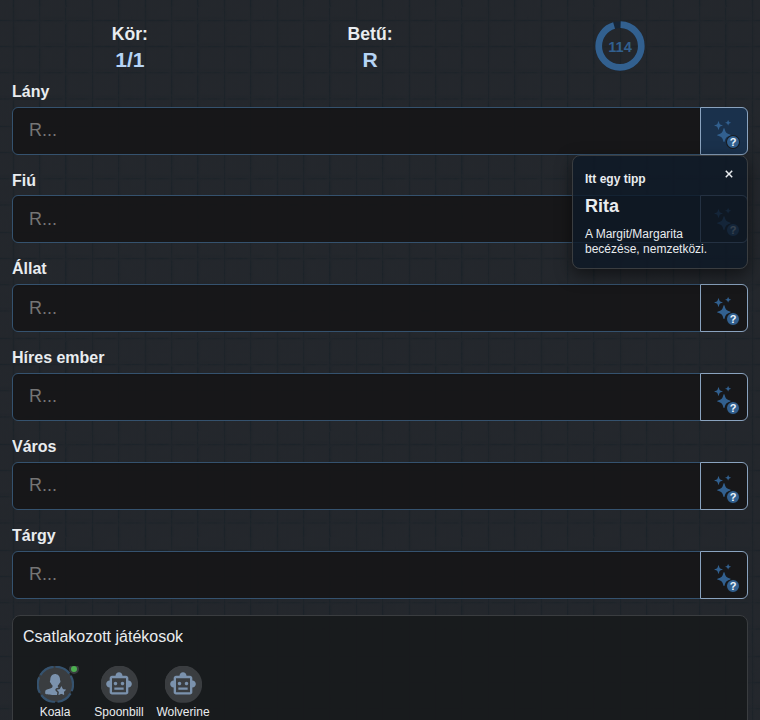760x720 pixels.
Task: Click the Spoonbill bot avatar
Action: click(x=119, y=684)
